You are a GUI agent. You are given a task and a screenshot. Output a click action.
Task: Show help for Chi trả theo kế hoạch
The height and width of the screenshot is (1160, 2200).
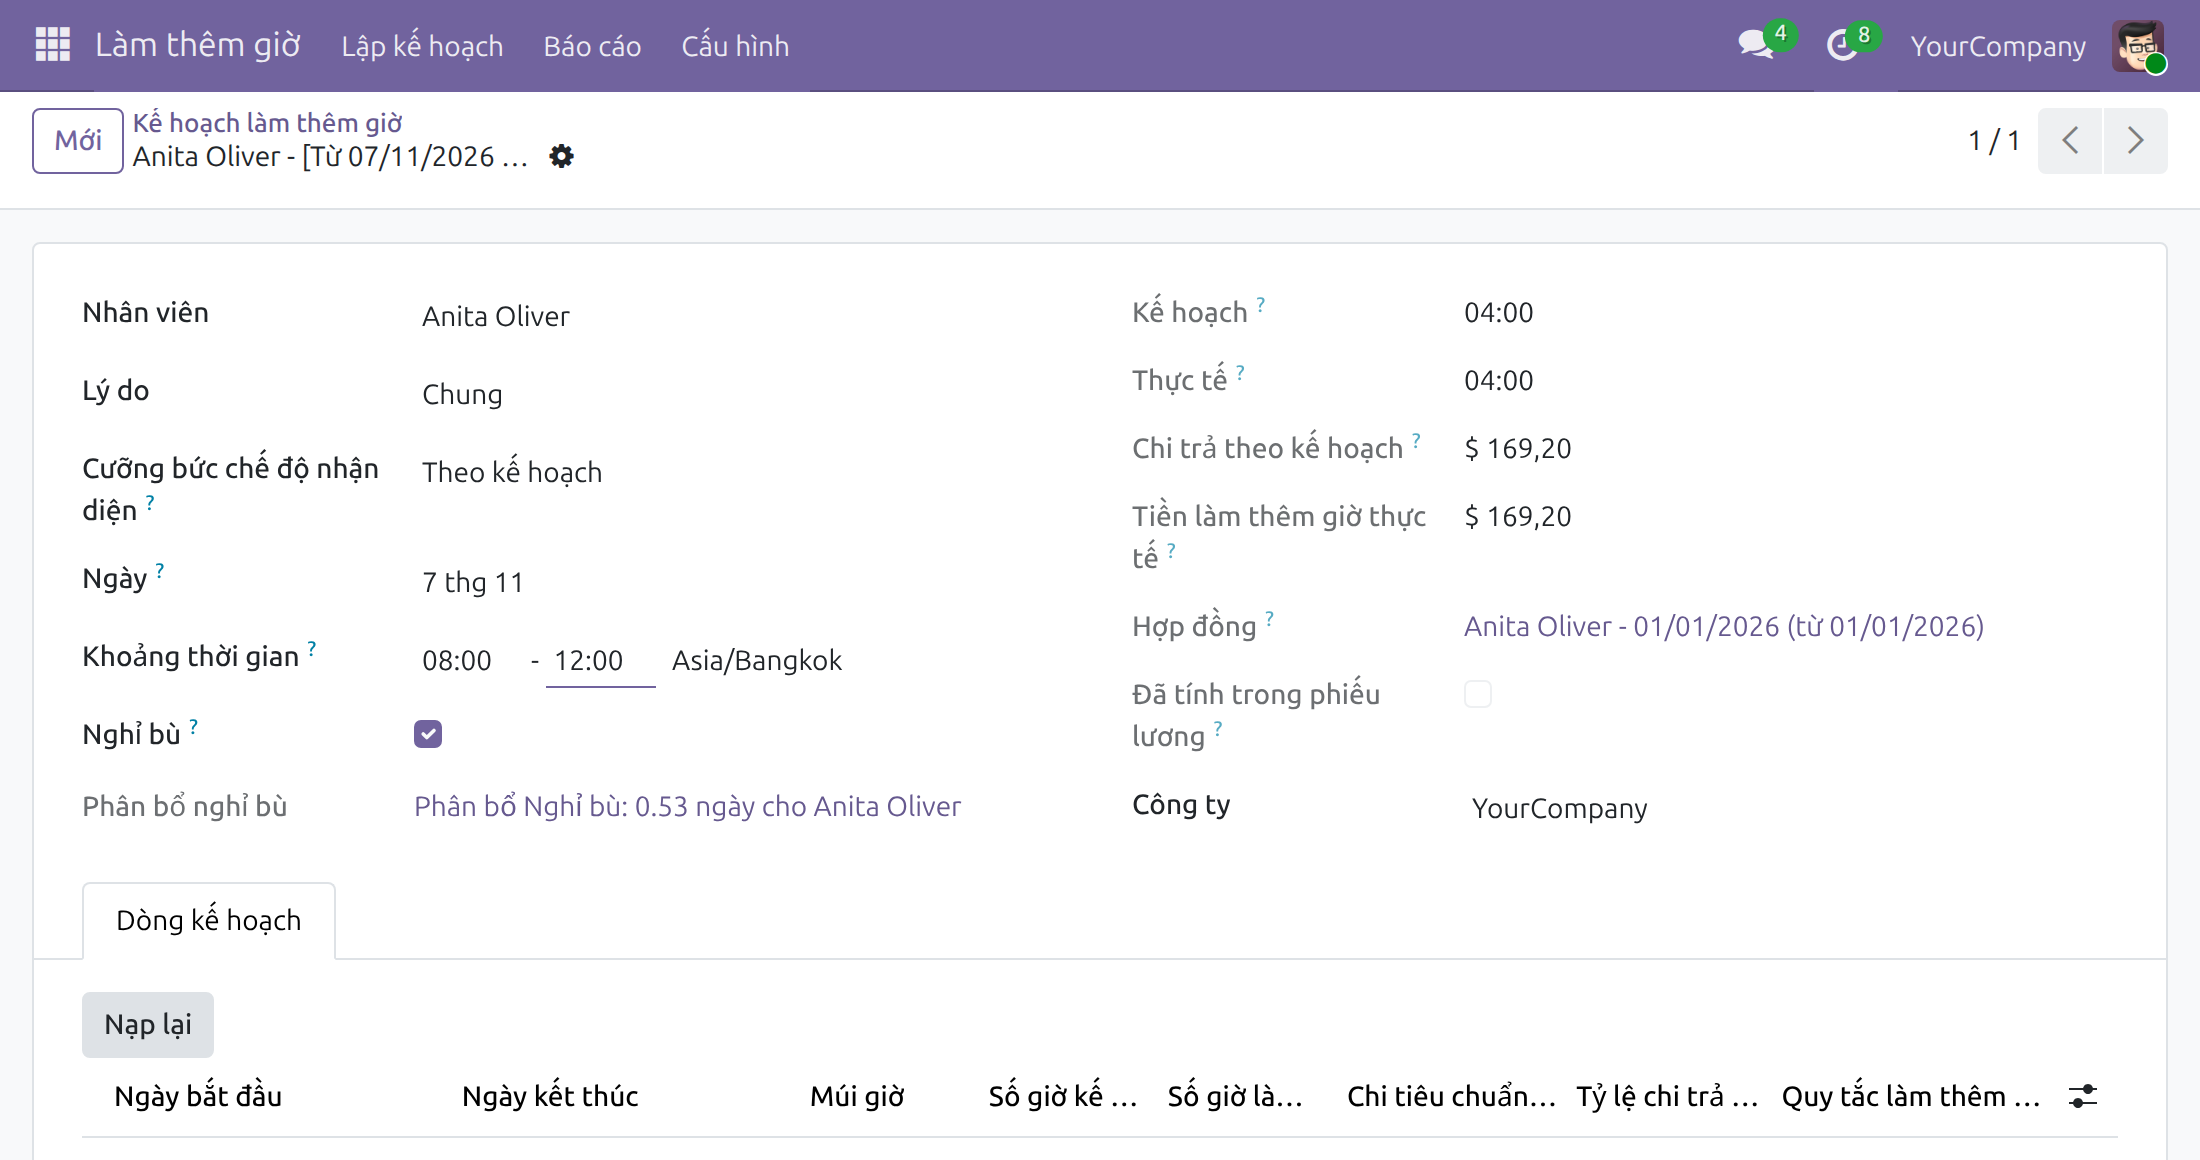coord(1416,440)
